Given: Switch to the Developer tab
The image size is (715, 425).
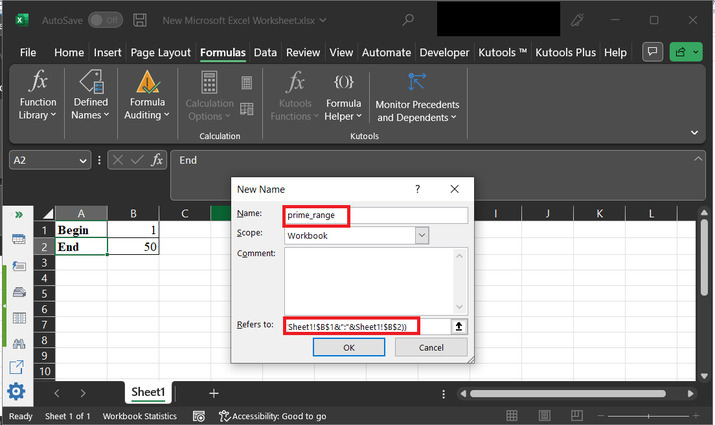Looking at the screenshot, I should pos(444,52).
